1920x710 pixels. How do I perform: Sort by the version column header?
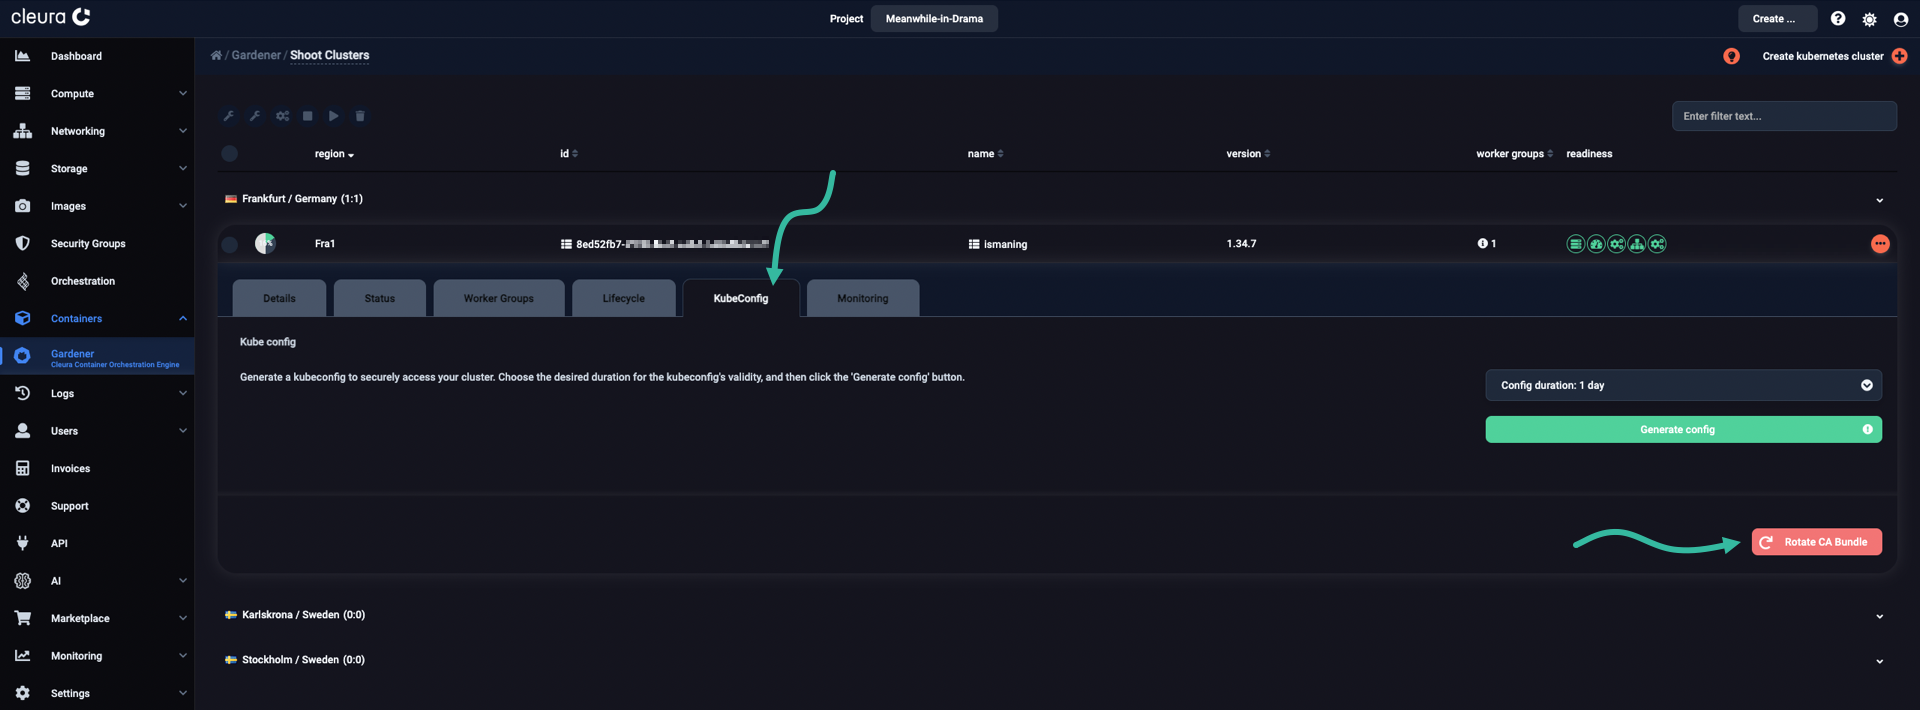click(x=1248, y=154)
